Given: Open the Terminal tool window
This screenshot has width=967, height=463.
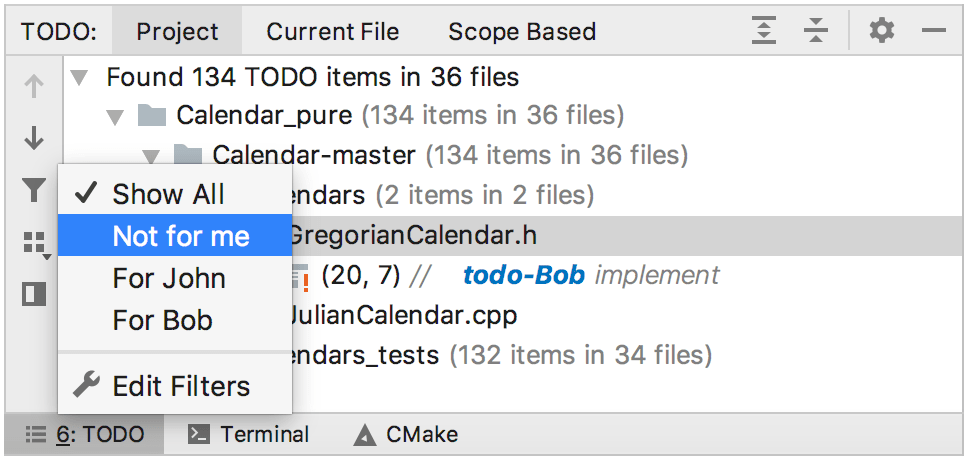Looking at the screenshot, I should click(250, 435).
